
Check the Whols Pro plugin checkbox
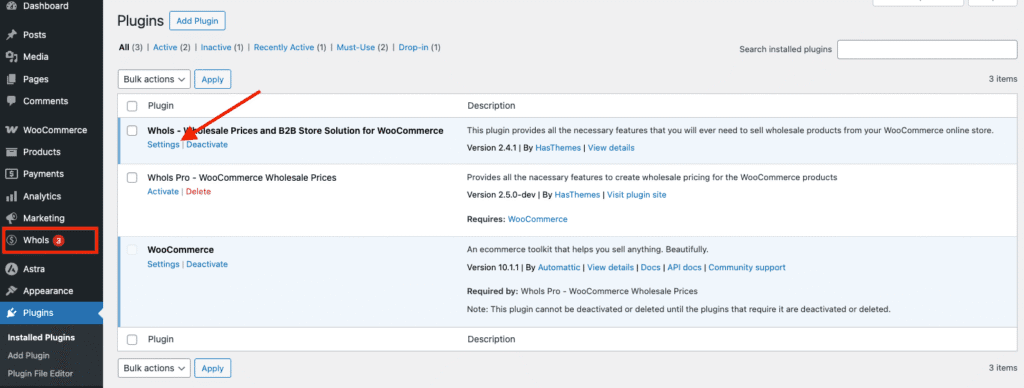[132, 178]
